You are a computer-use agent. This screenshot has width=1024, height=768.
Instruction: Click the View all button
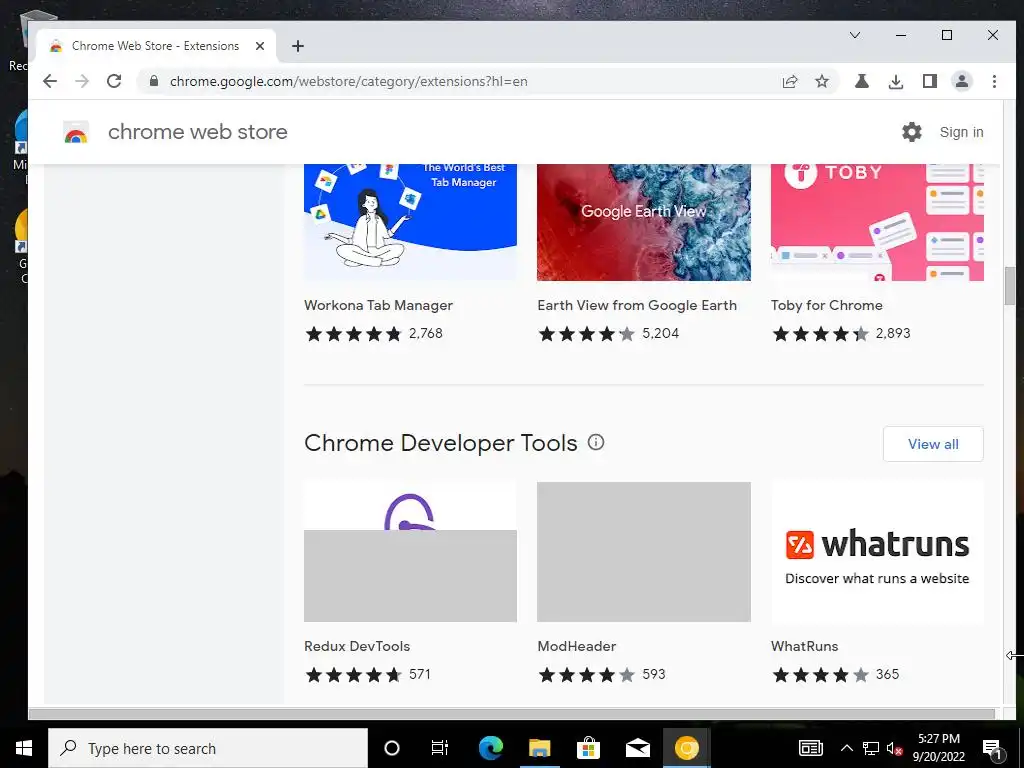tap(933, 444)
